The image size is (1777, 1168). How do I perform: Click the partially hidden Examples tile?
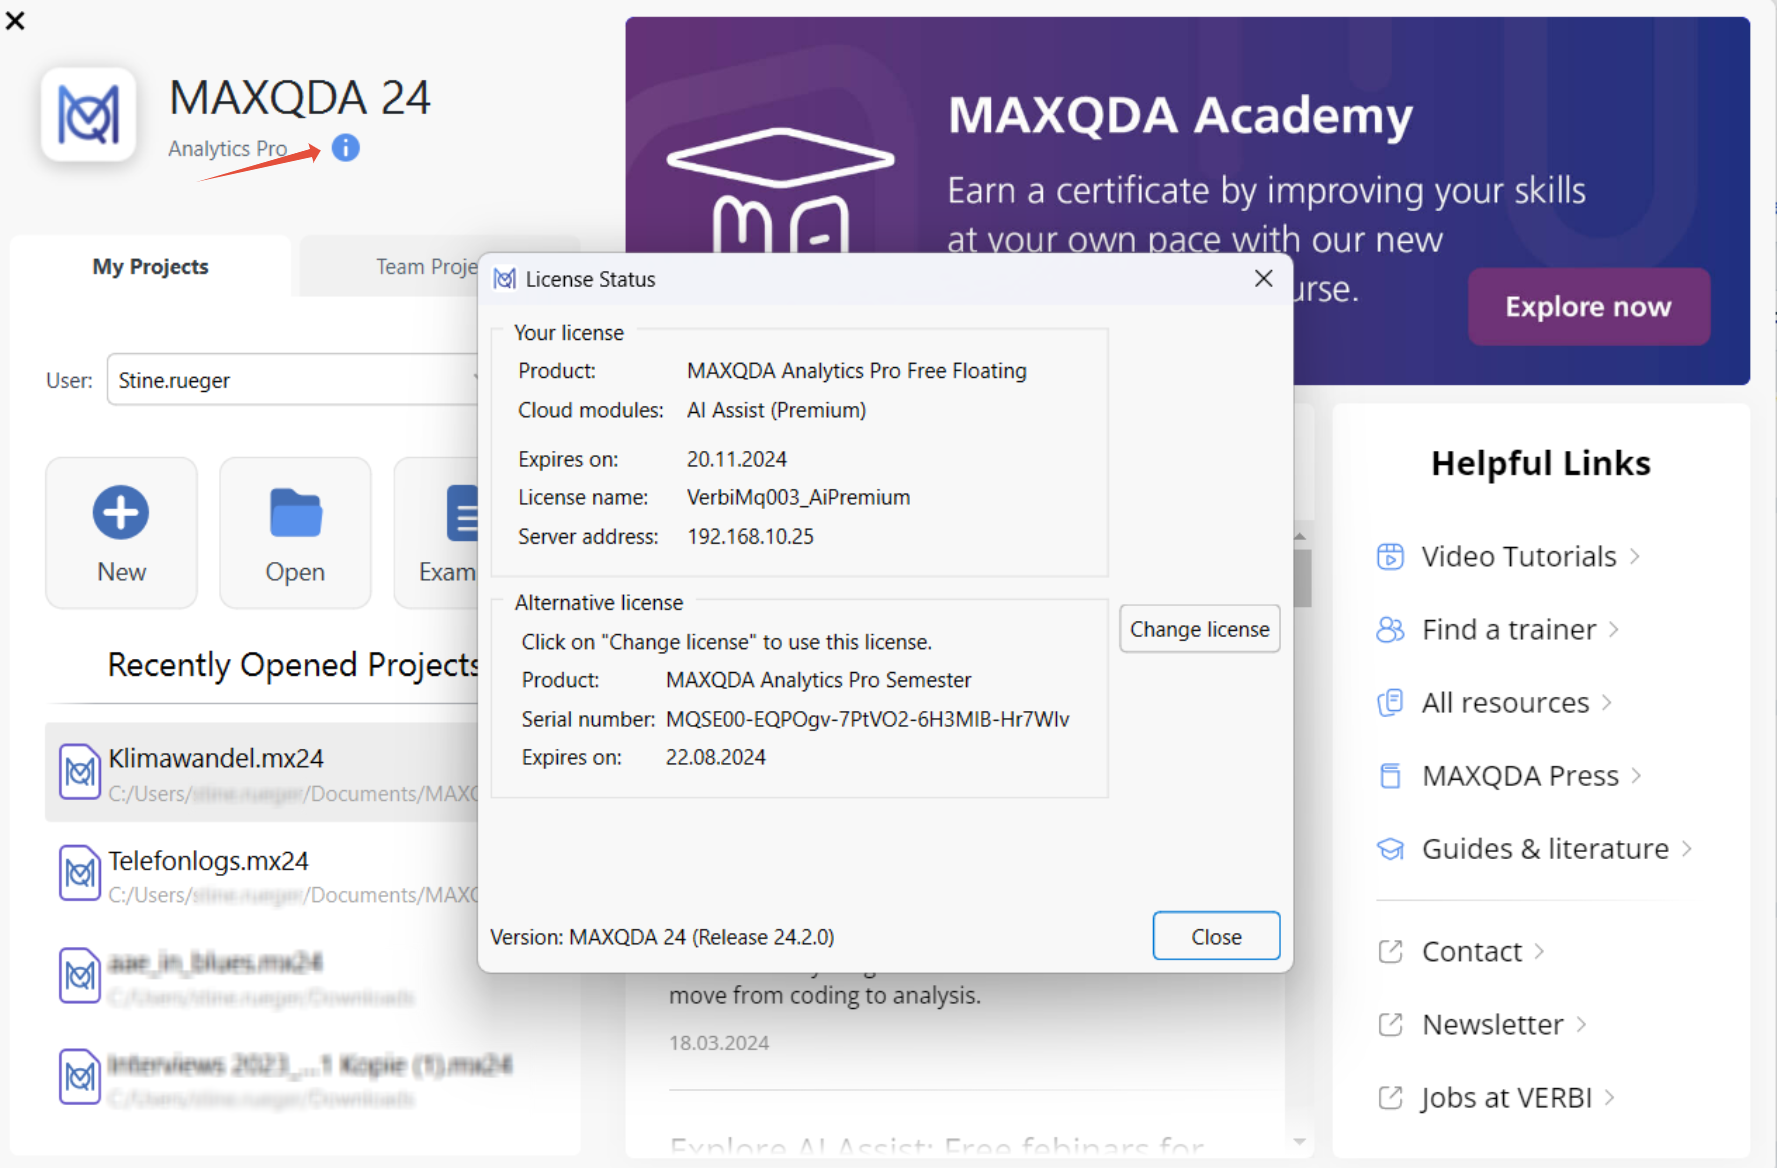pos(436,533)
